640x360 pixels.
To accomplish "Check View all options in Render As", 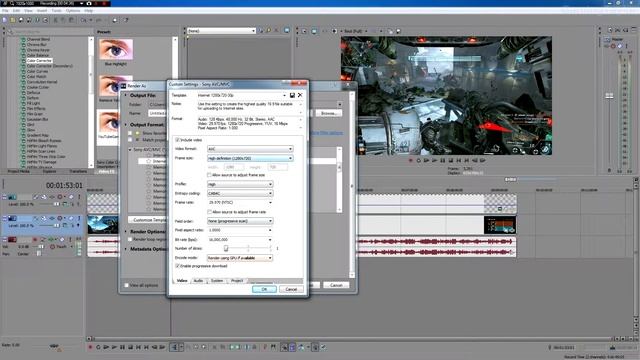I will click(x=126, y=285).
